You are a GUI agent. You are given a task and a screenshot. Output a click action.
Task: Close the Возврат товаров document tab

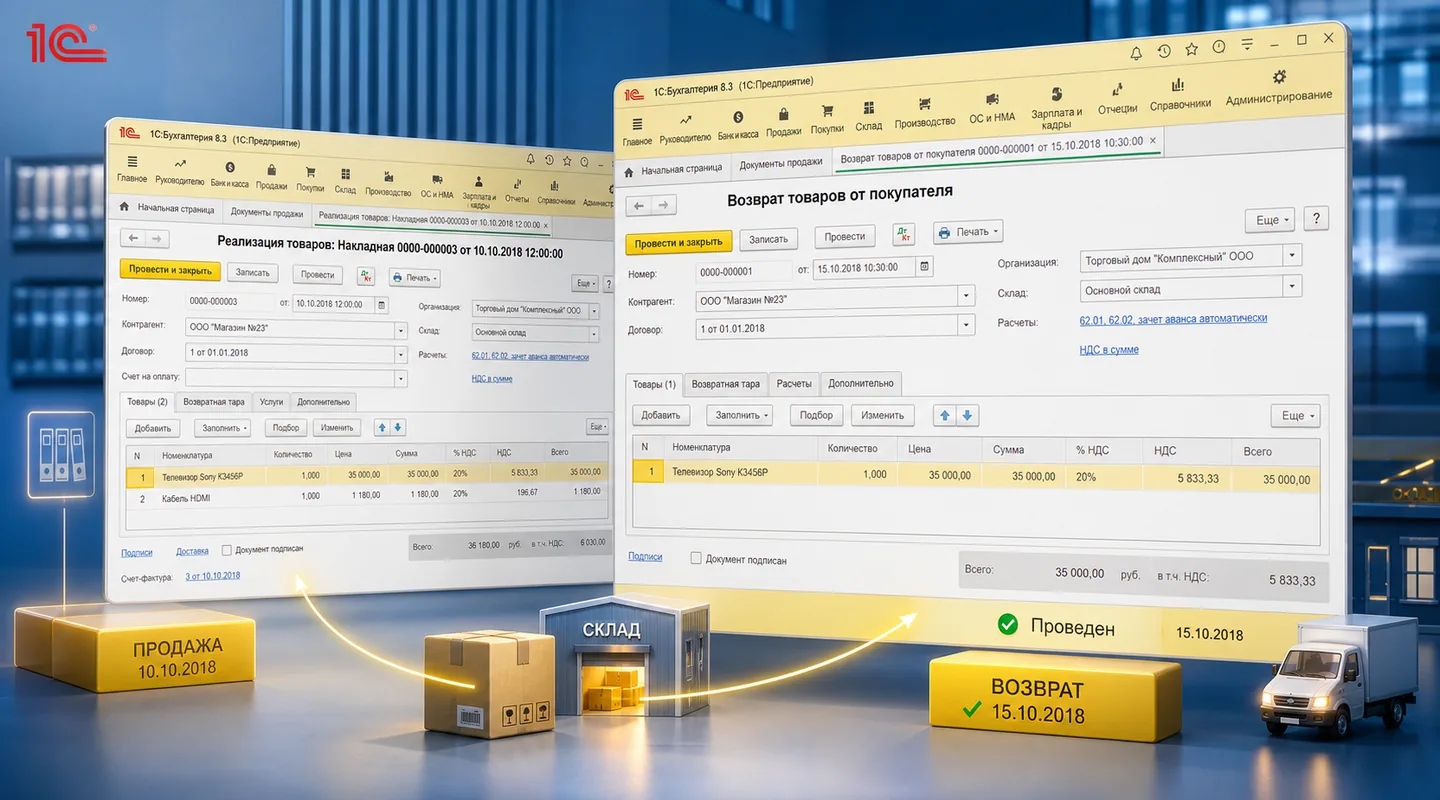1153,141
